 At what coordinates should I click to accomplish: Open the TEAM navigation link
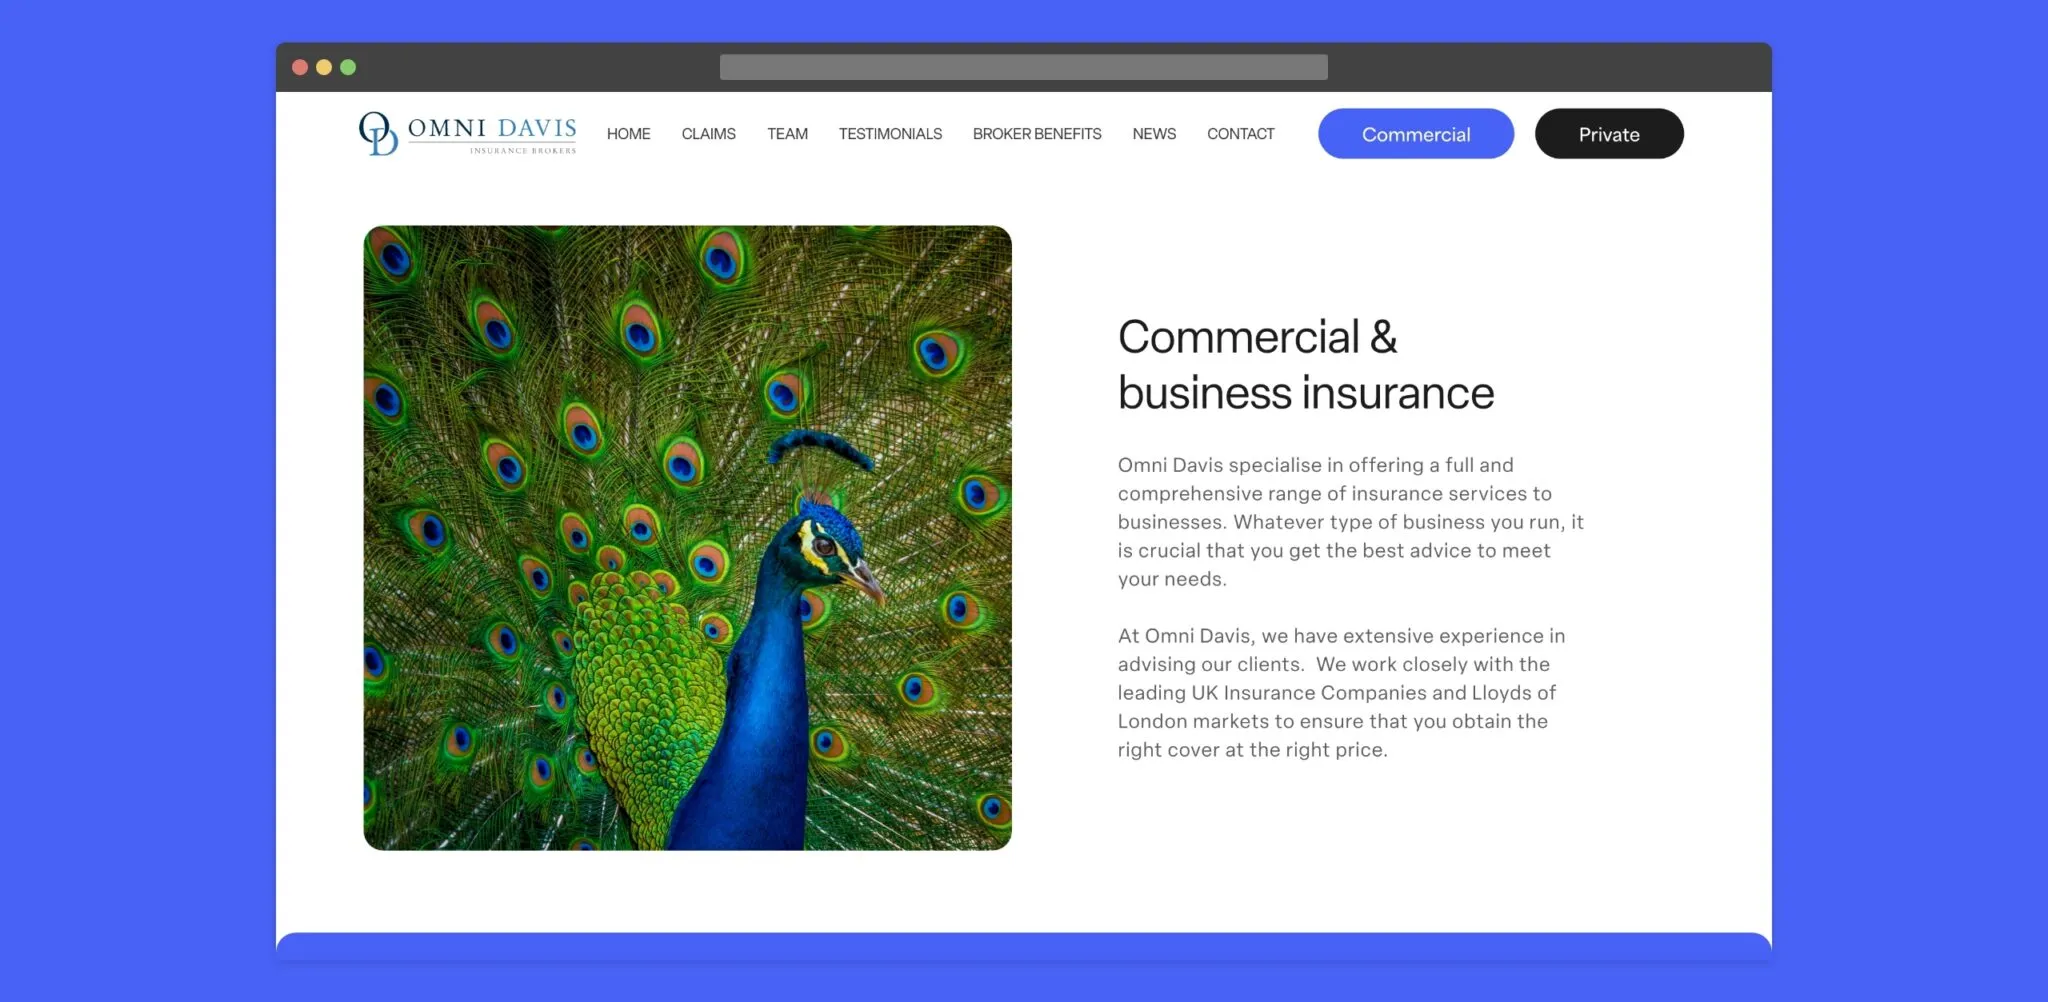point(787,134)
